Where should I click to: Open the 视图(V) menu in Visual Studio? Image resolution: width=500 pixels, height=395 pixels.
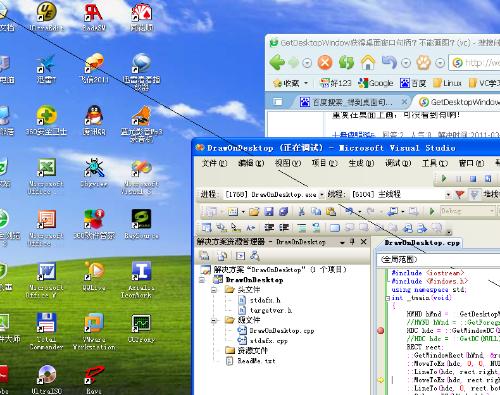click(288, 163)
